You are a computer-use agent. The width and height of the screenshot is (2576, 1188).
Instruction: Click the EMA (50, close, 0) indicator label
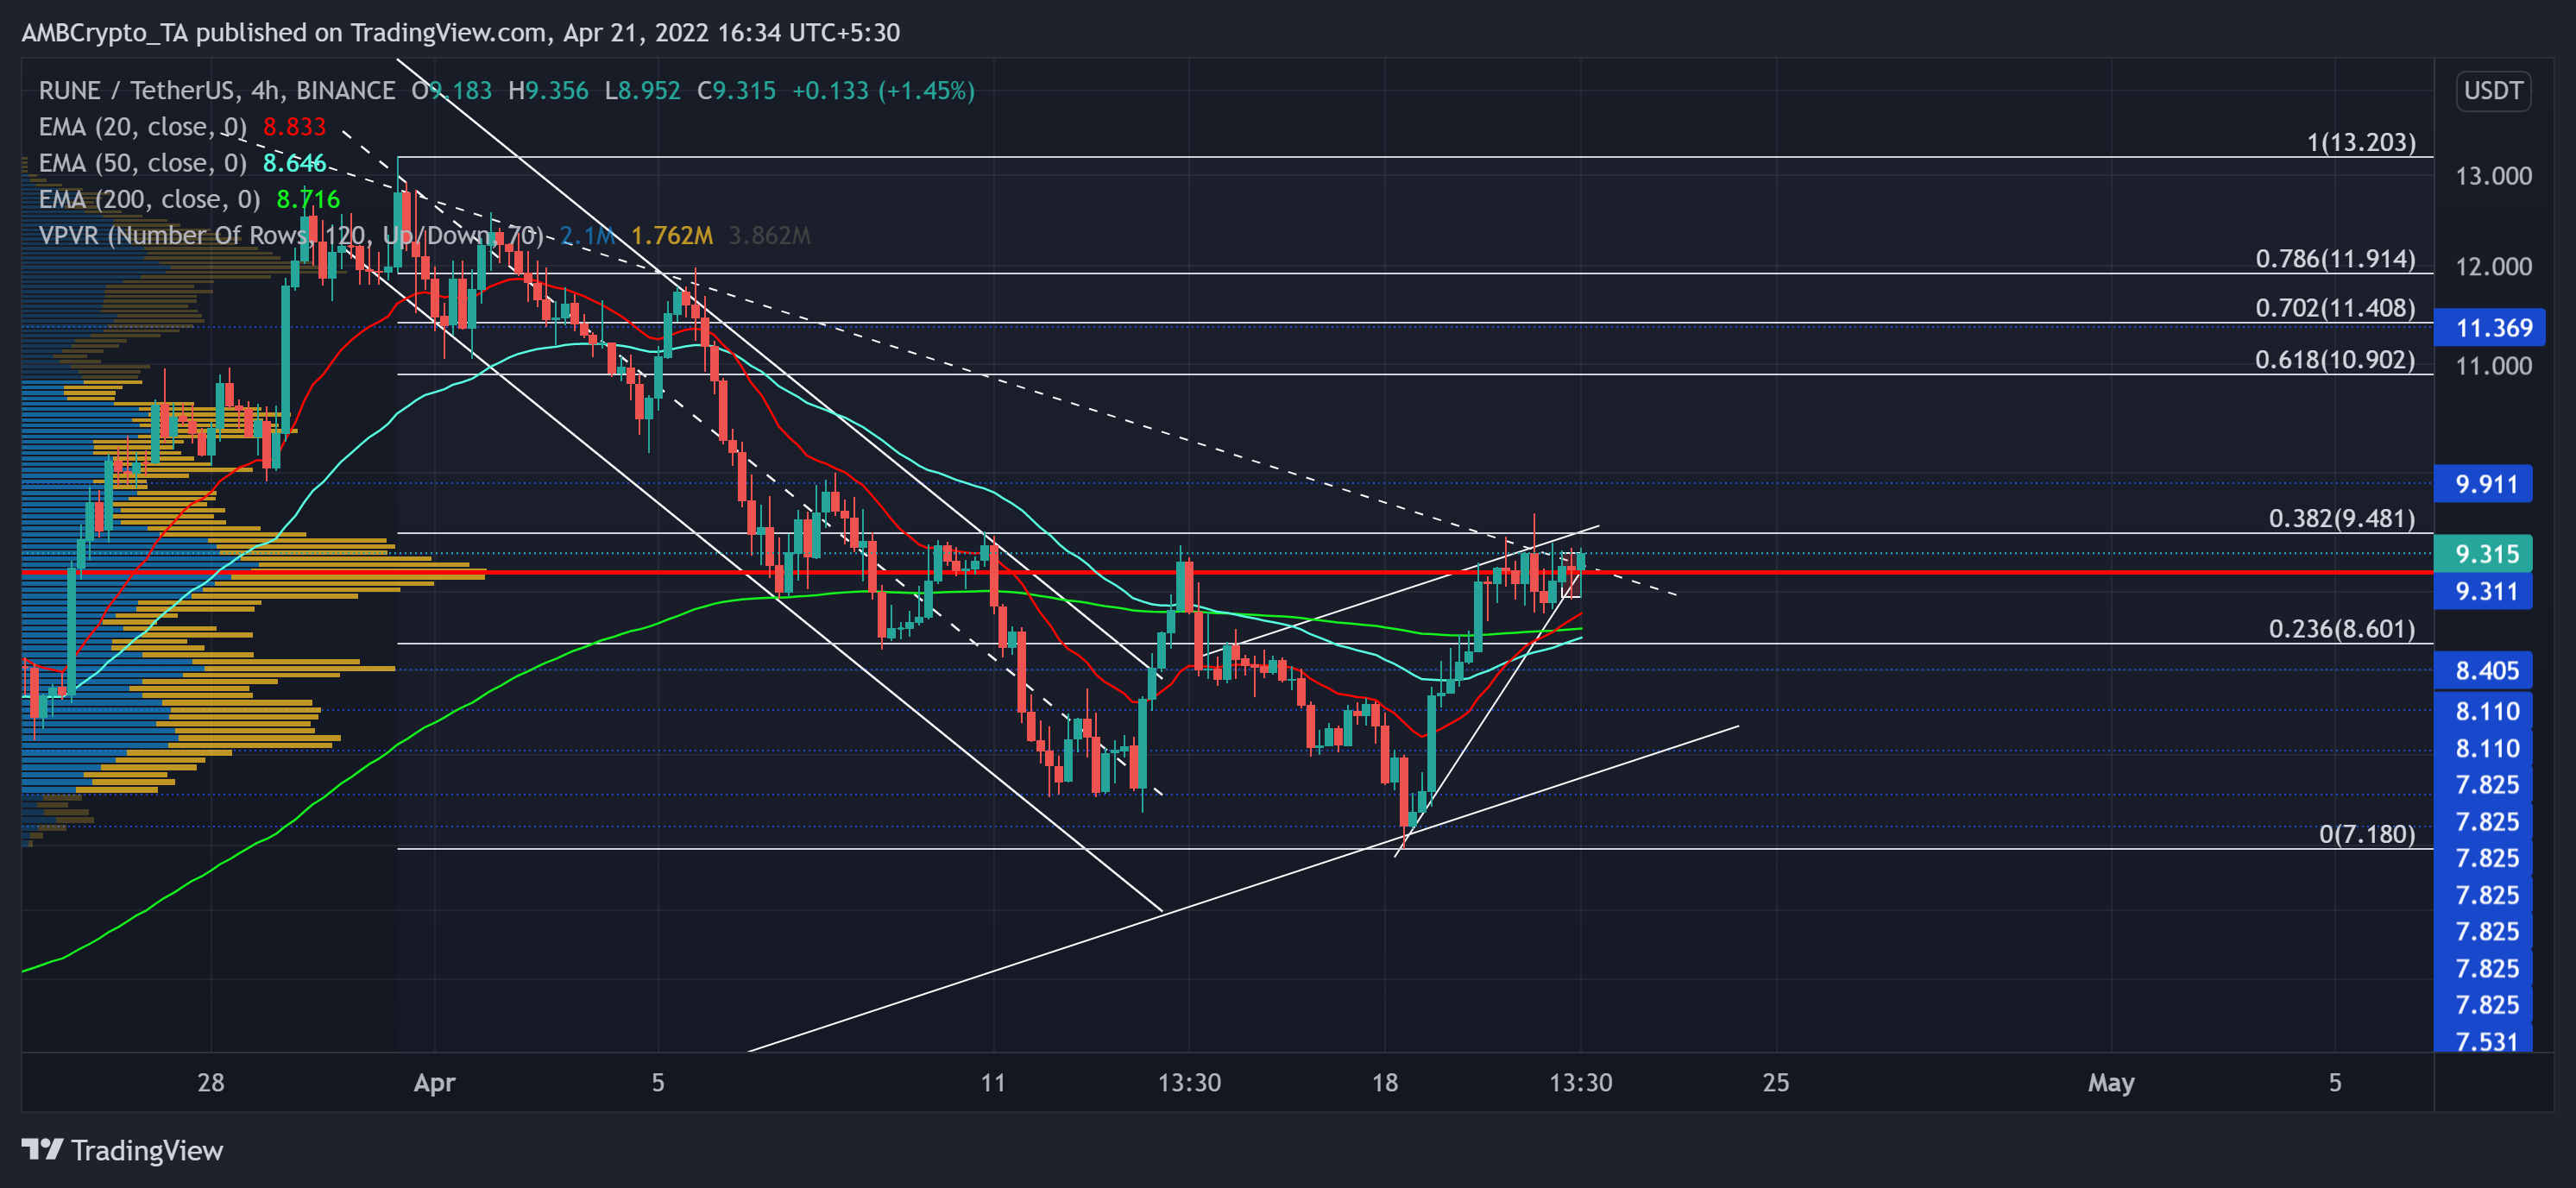(x=143, y=163)
